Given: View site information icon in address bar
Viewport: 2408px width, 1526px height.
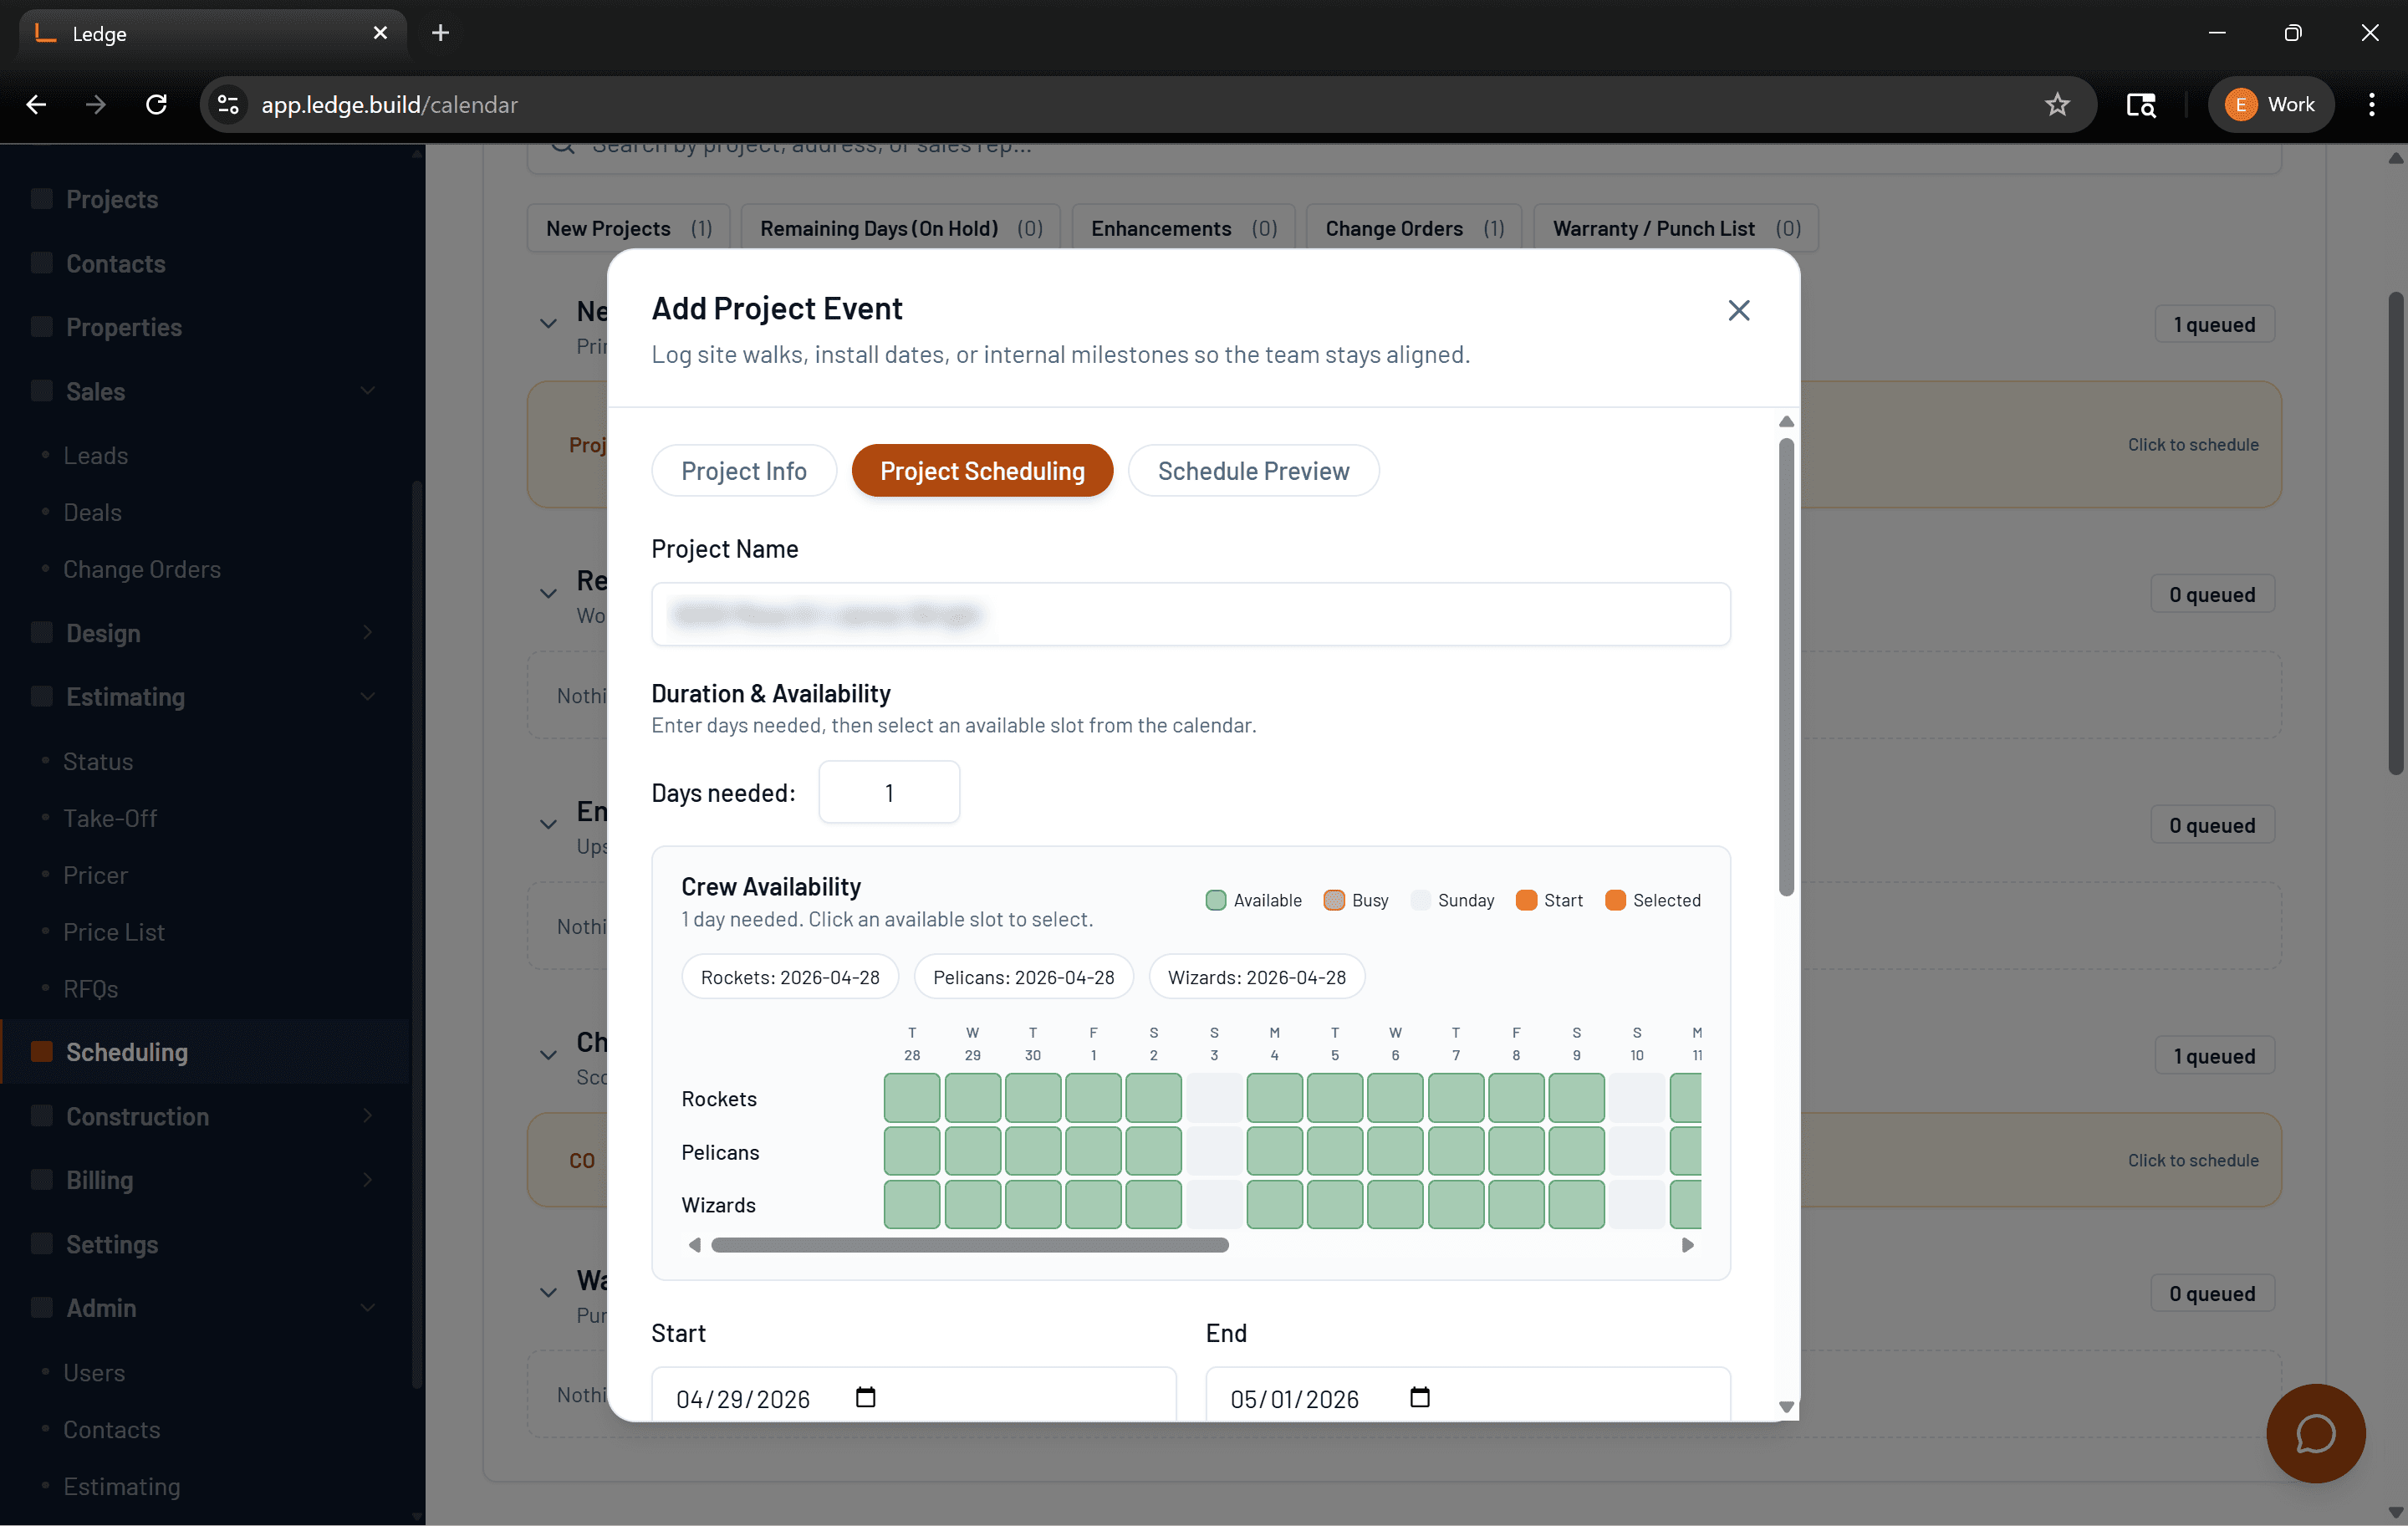Looking at the screenshot, I should click(x=228, y=104).
